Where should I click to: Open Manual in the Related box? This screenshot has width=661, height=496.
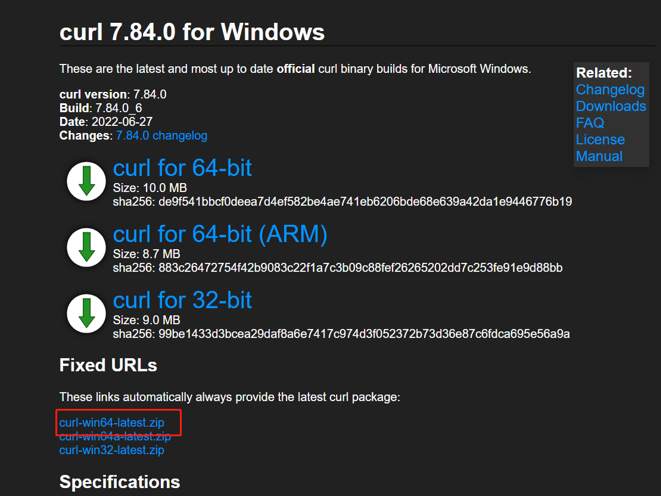click(x=599, y=156)
